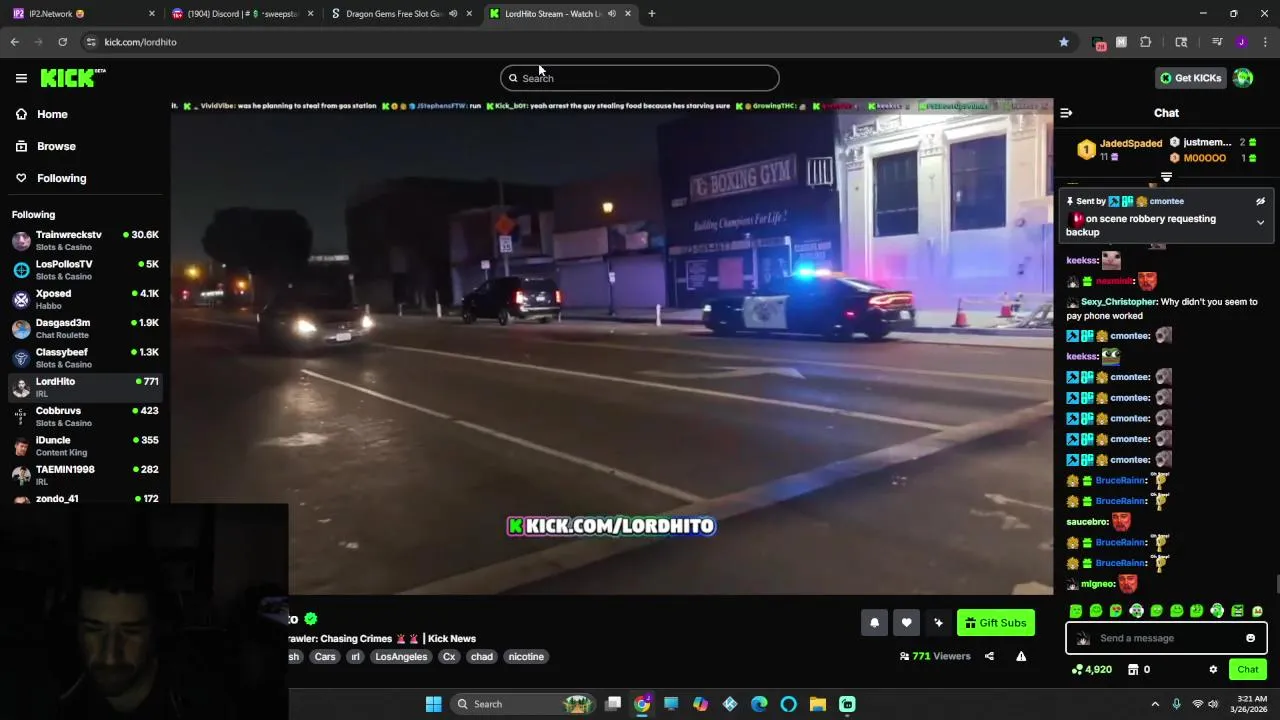Open Trainwreckstv channel

point(85,241)
